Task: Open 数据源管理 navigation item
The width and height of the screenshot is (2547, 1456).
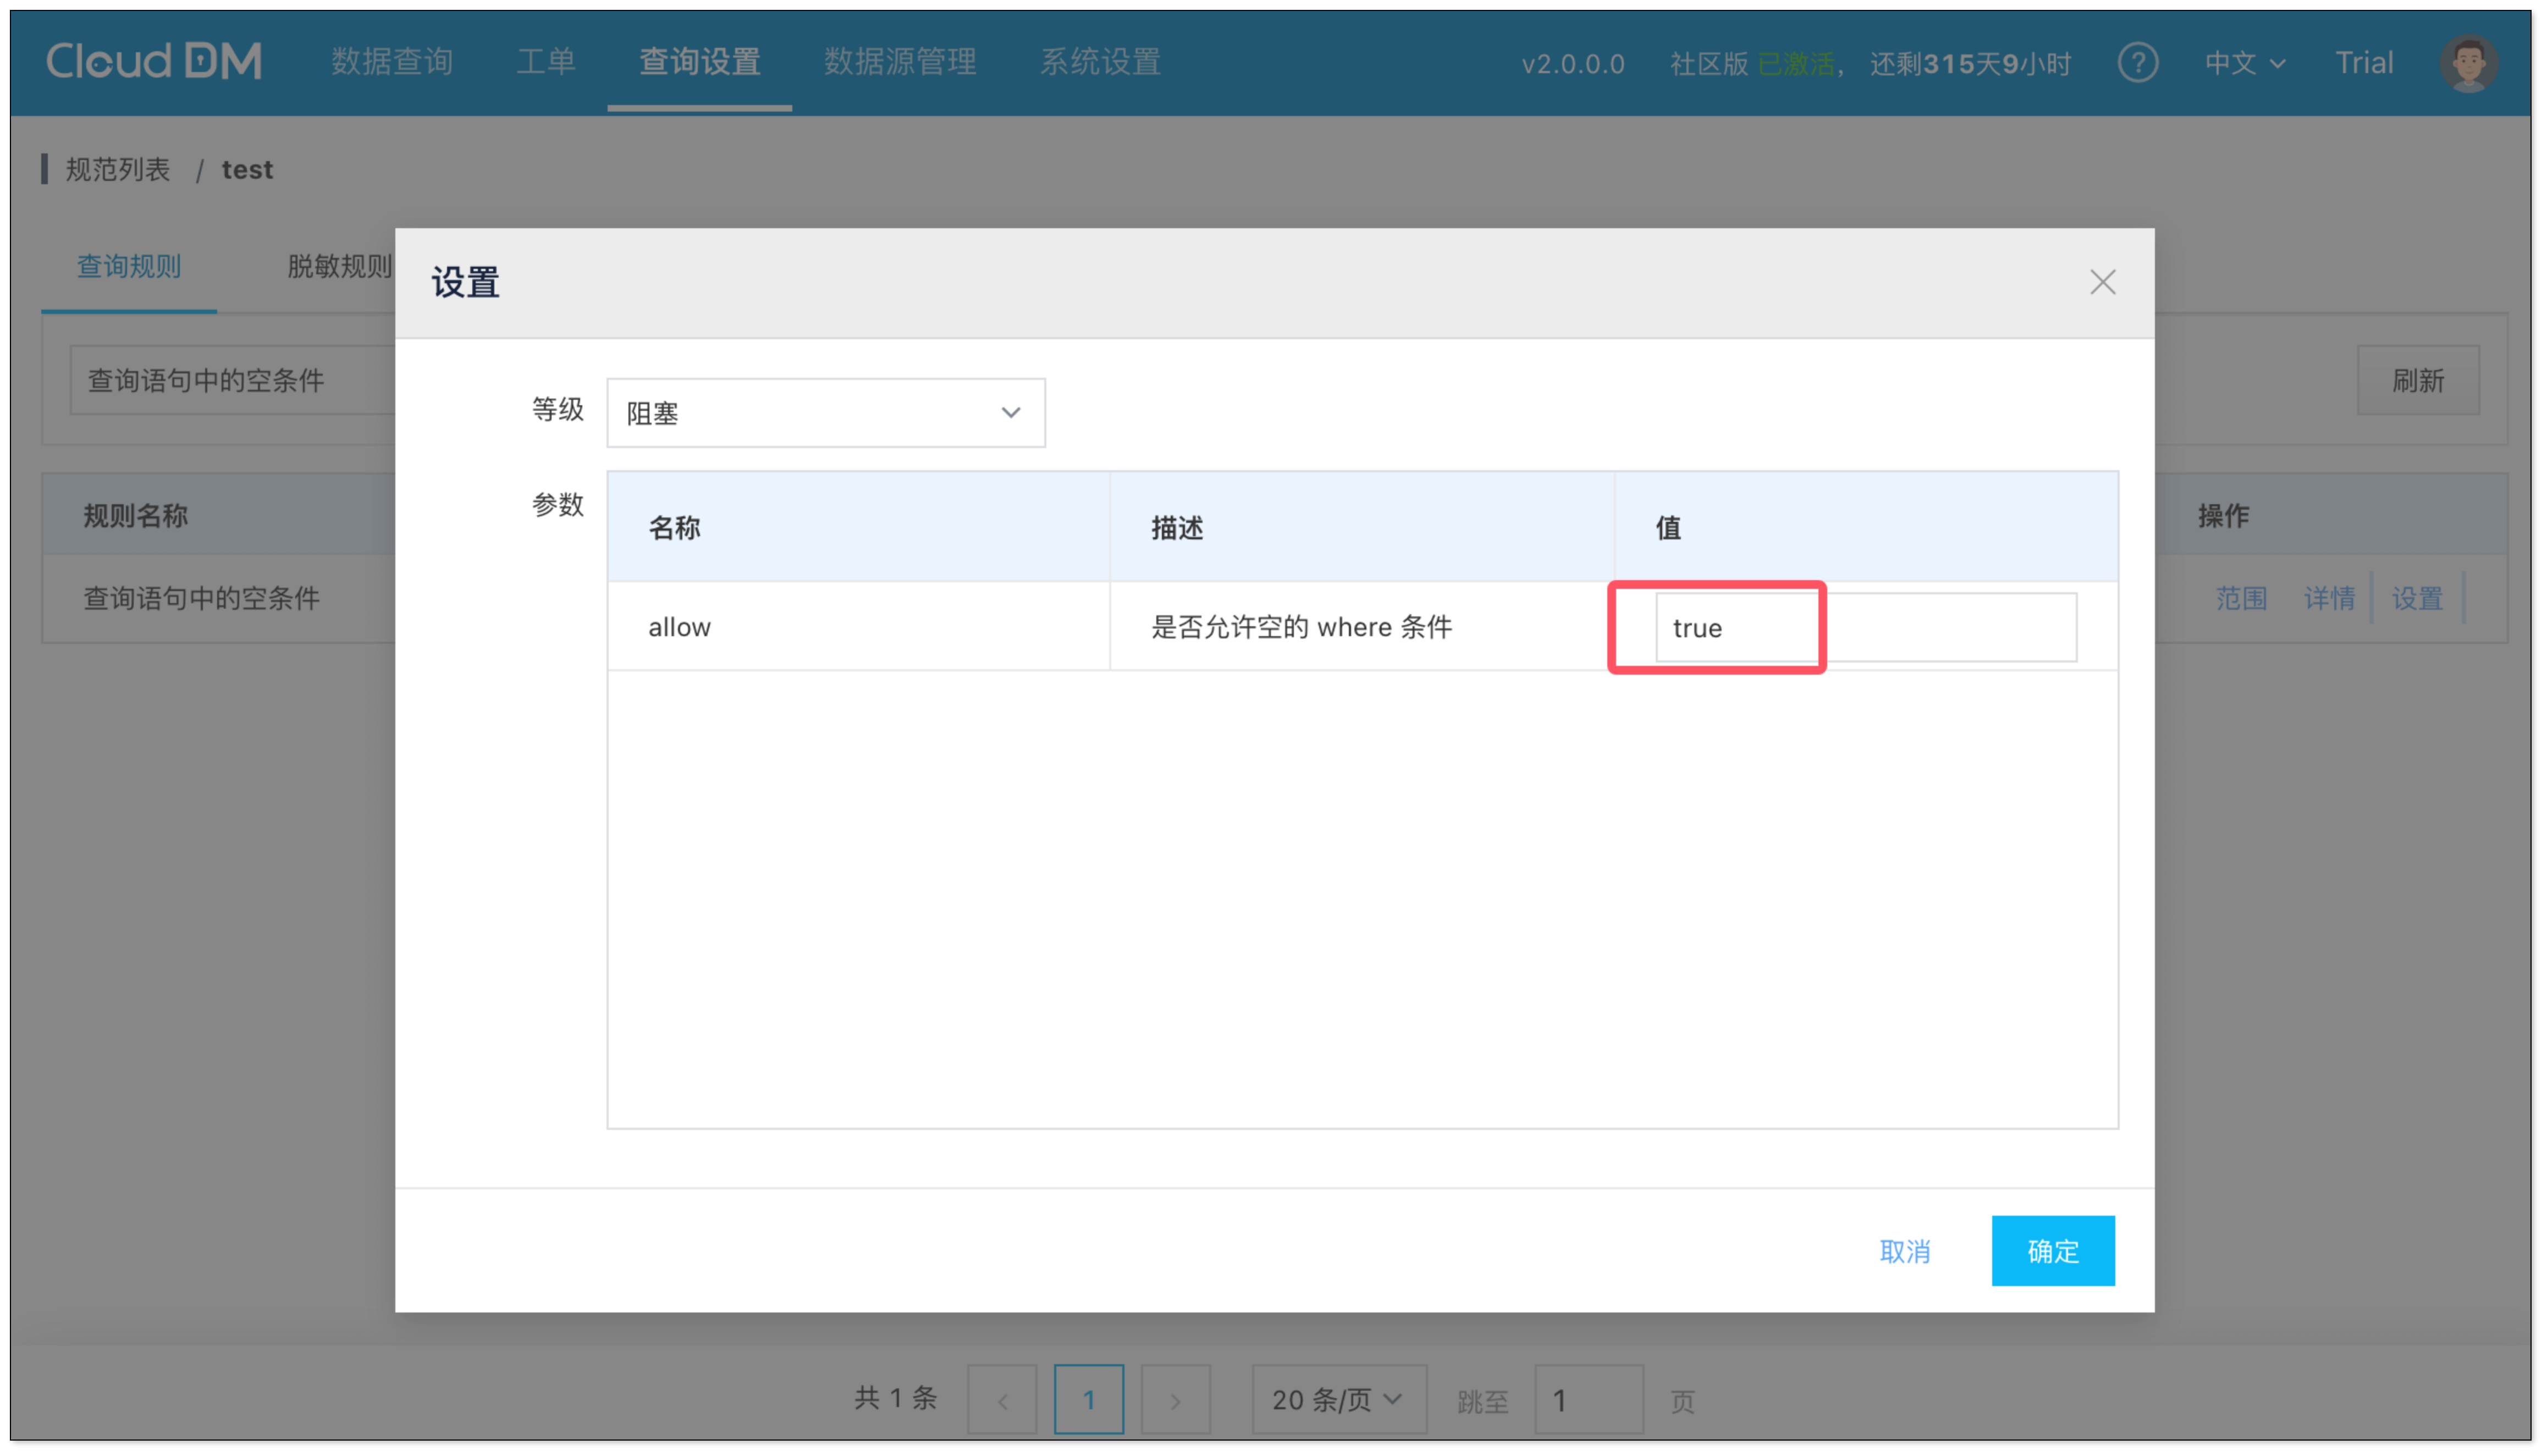Action: point(899,62)
